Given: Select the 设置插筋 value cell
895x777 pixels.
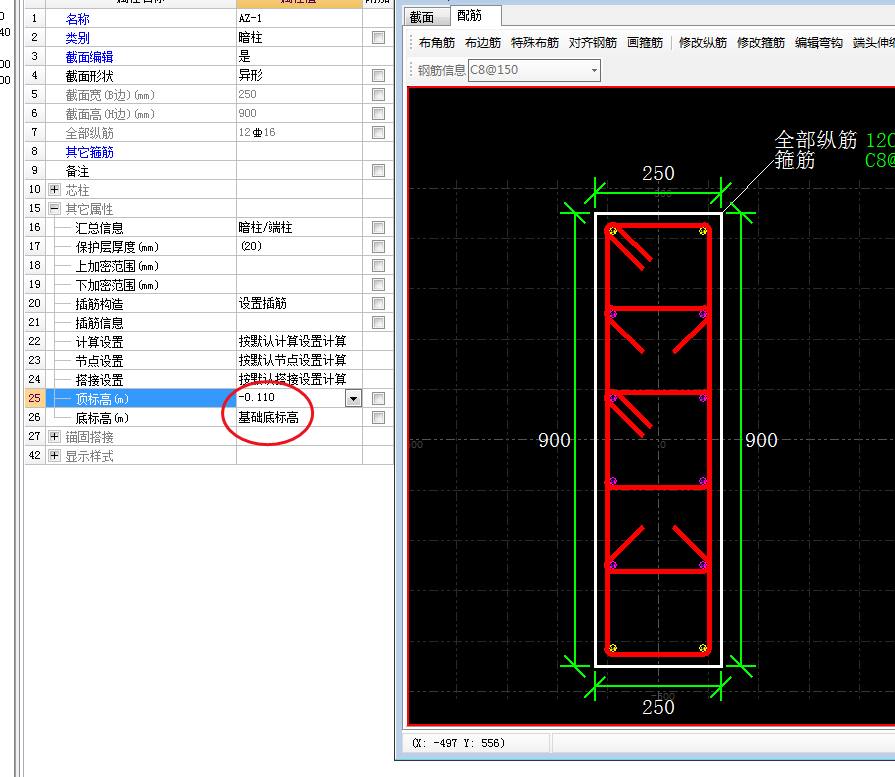Looking at the screenshot, I should (299, 303).
